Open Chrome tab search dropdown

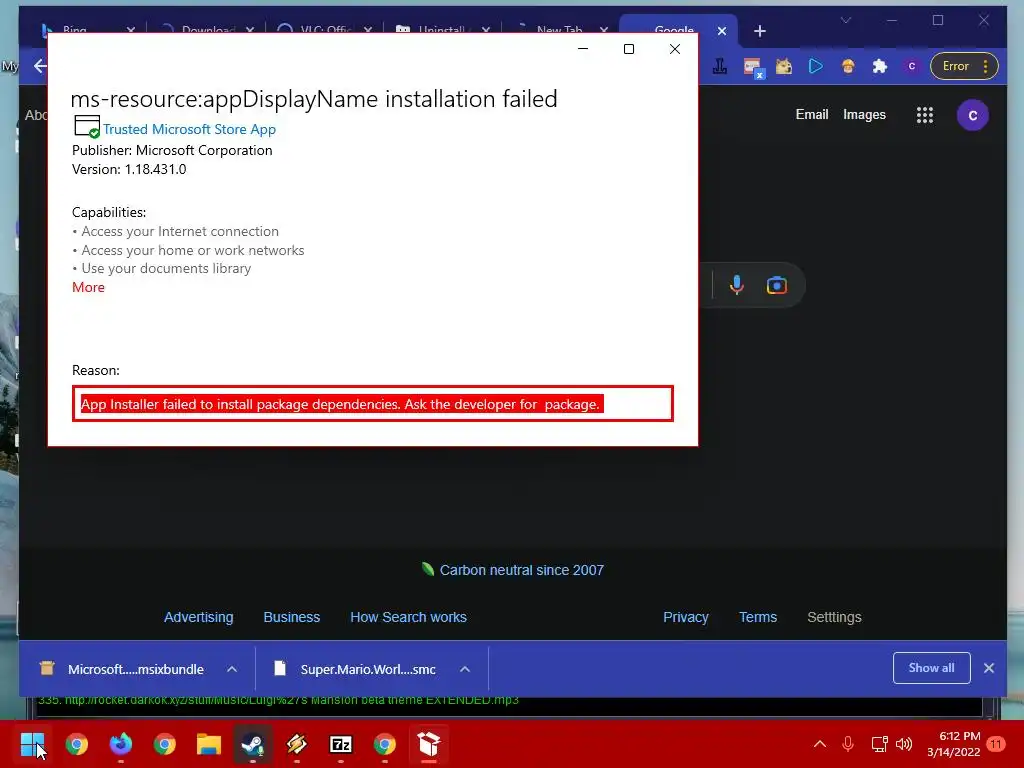coord(846,20)
